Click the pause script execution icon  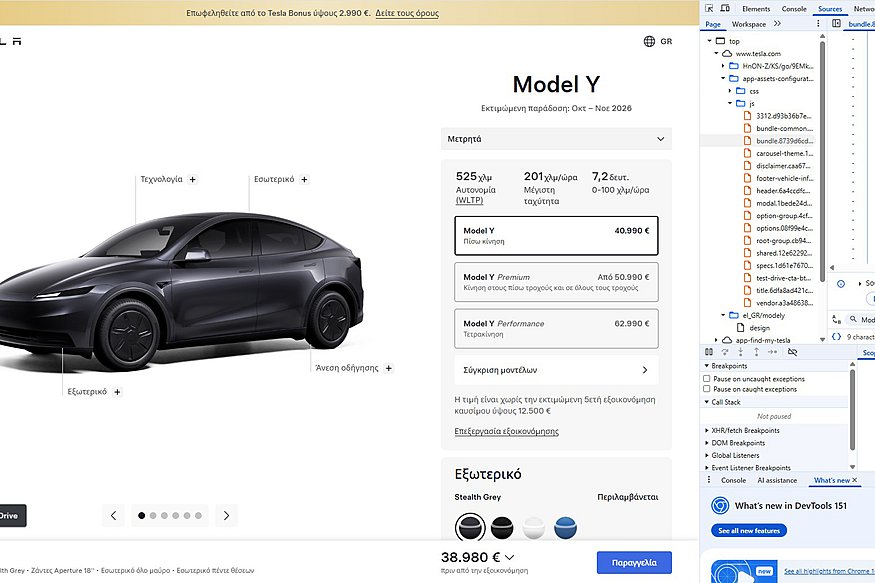709,352
